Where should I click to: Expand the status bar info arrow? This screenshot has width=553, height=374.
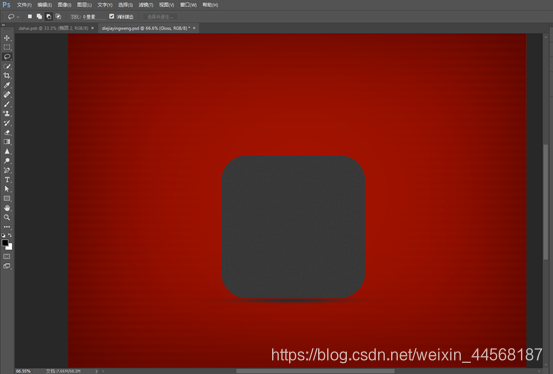[96, 371]
